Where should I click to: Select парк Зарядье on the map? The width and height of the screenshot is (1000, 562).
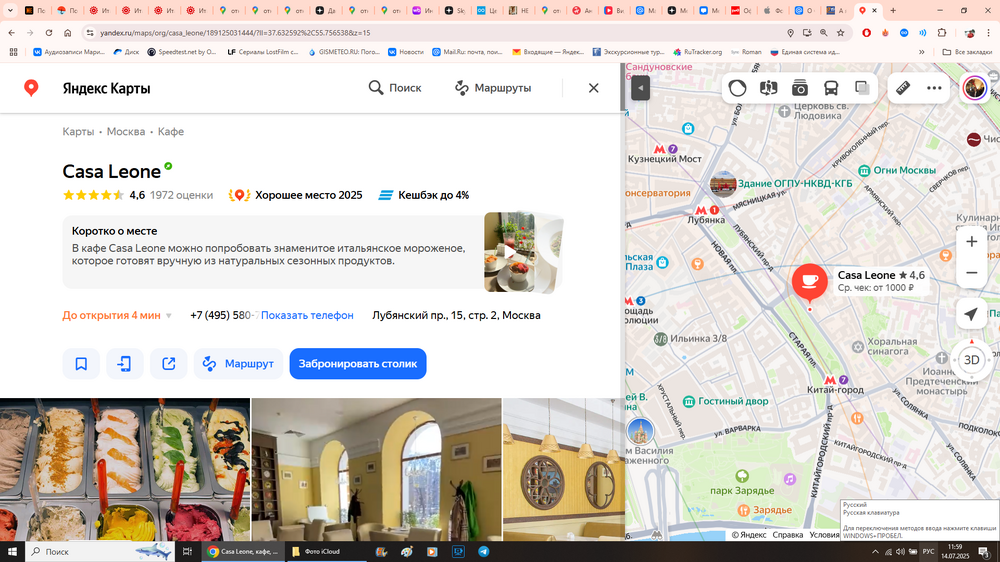(742, 490)
